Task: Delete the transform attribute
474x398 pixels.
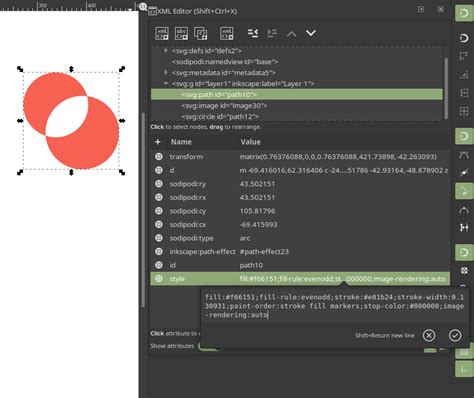Action: pyautogui.click(x=159, y=157)
